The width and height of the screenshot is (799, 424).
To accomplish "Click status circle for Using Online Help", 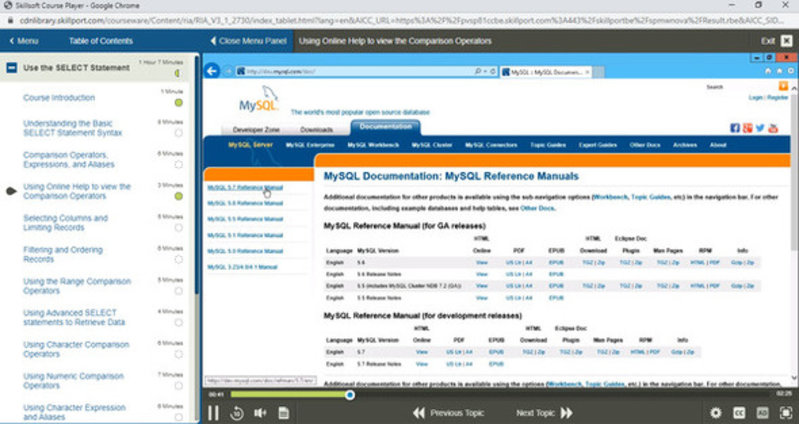I will coord(178,196).
